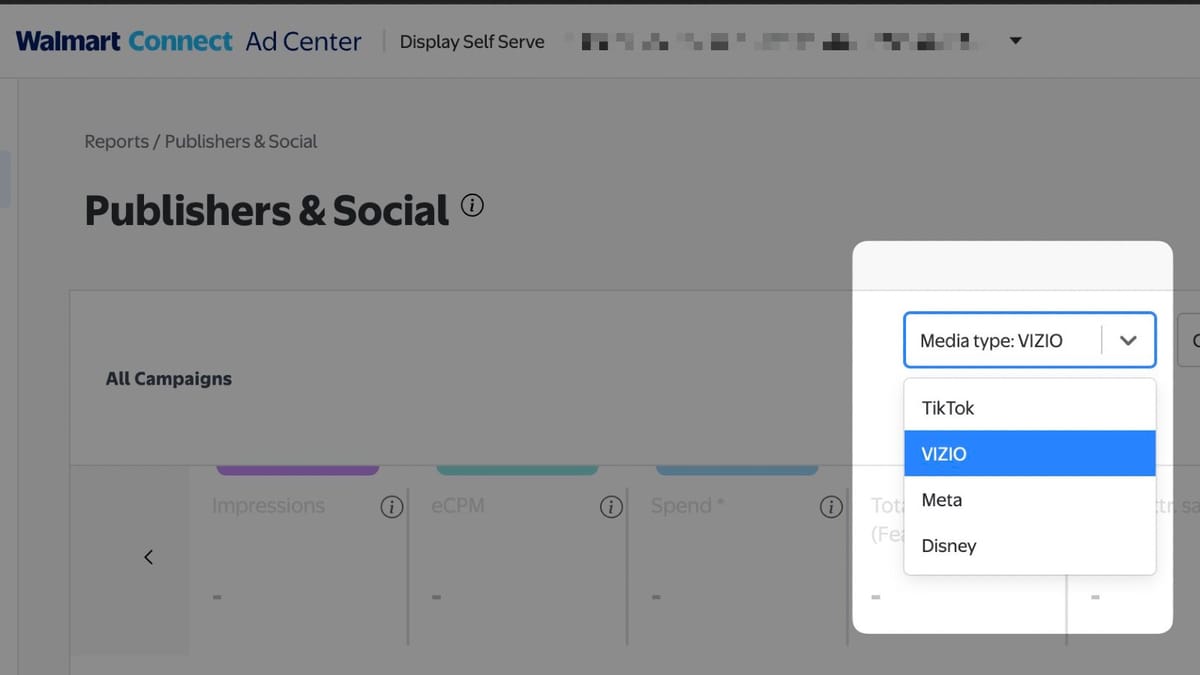Click the Impressions metric info icon

coord(391,507)
